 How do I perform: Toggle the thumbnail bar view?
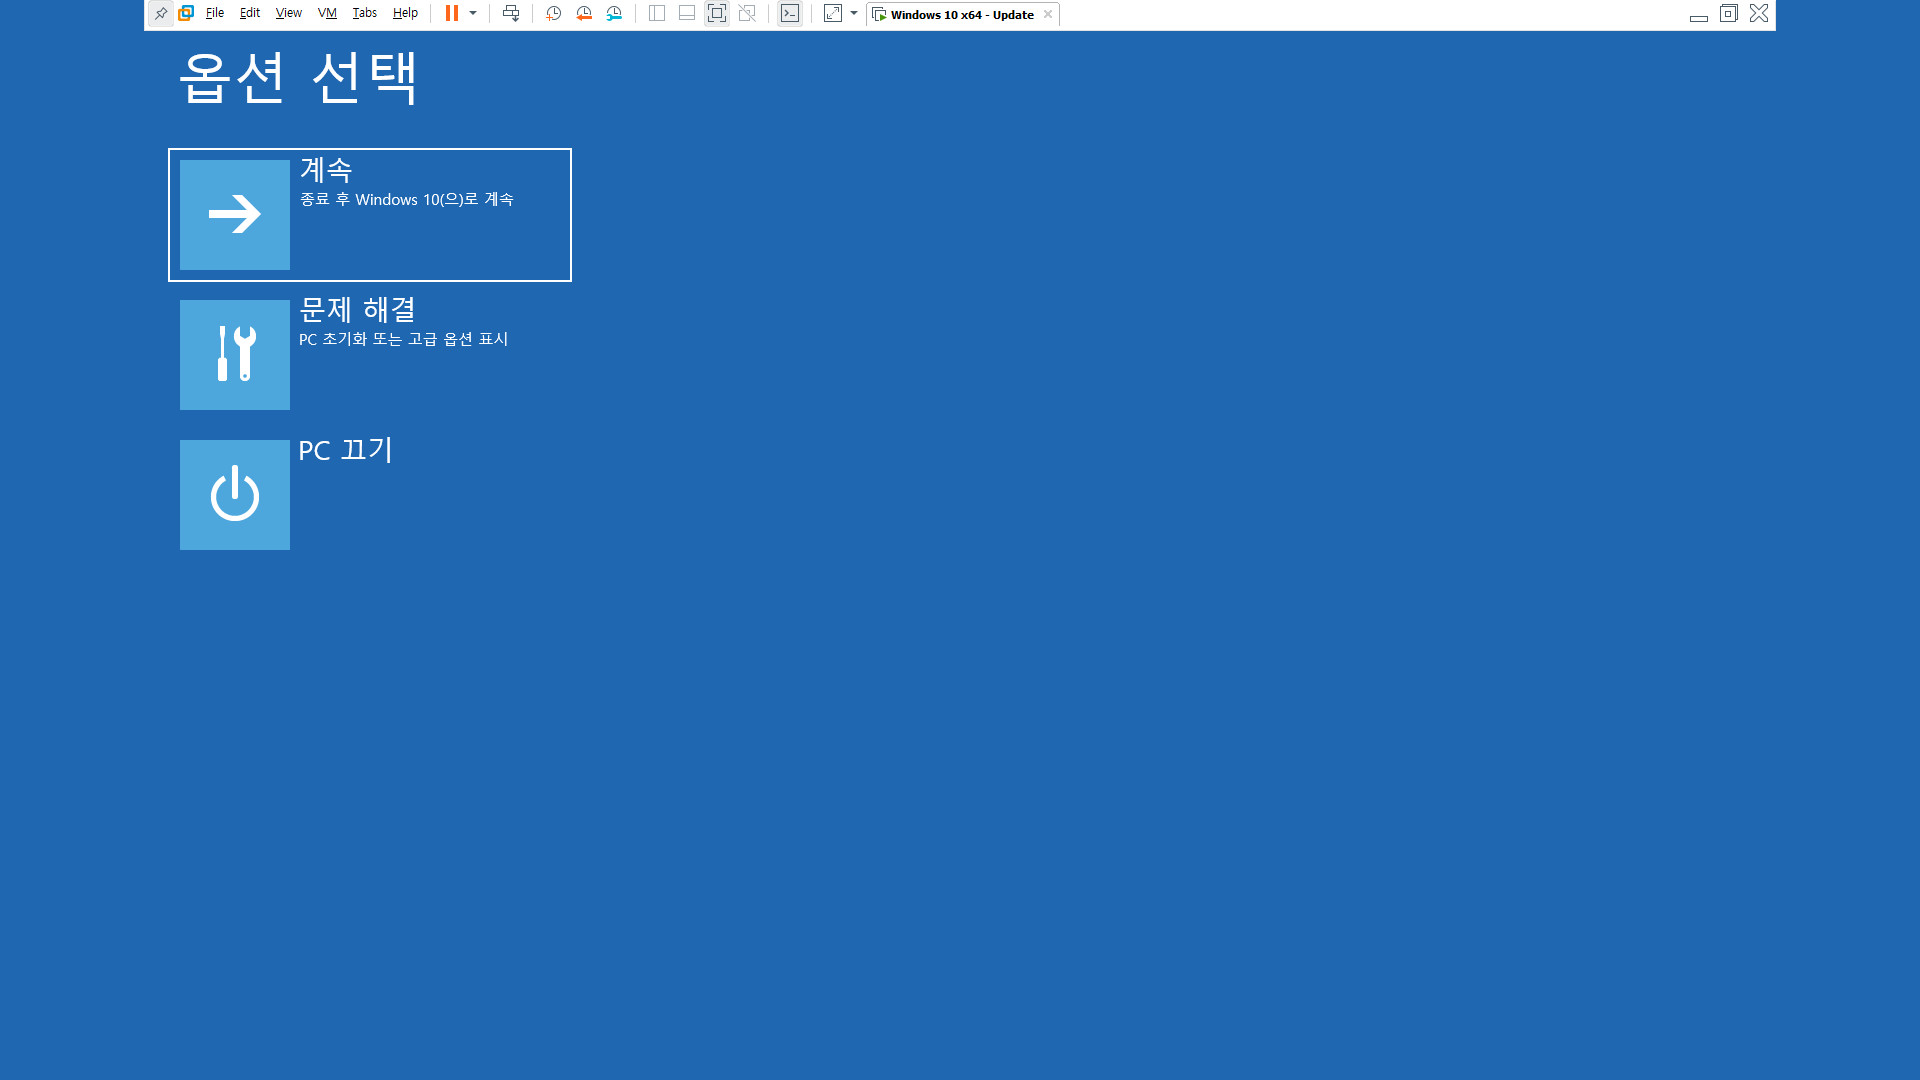click(687, 14)
